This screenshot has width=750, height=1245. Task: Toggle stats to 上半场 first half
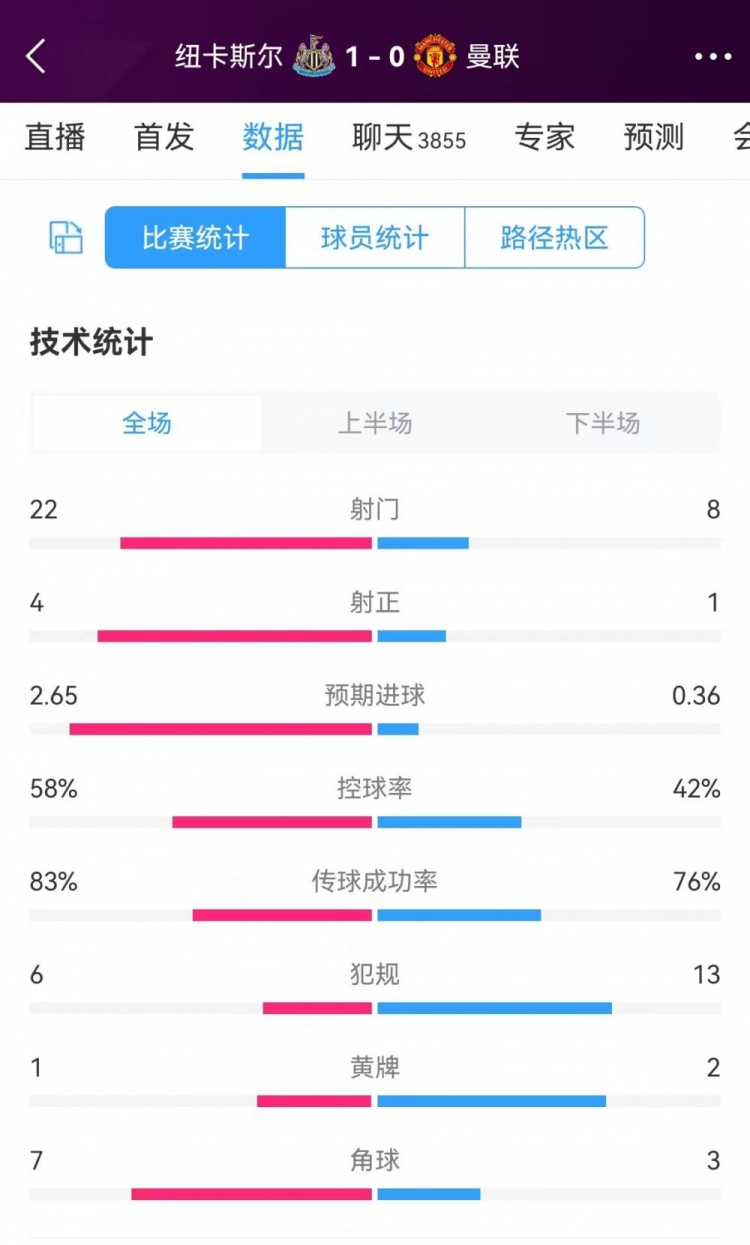coord(375,423)
